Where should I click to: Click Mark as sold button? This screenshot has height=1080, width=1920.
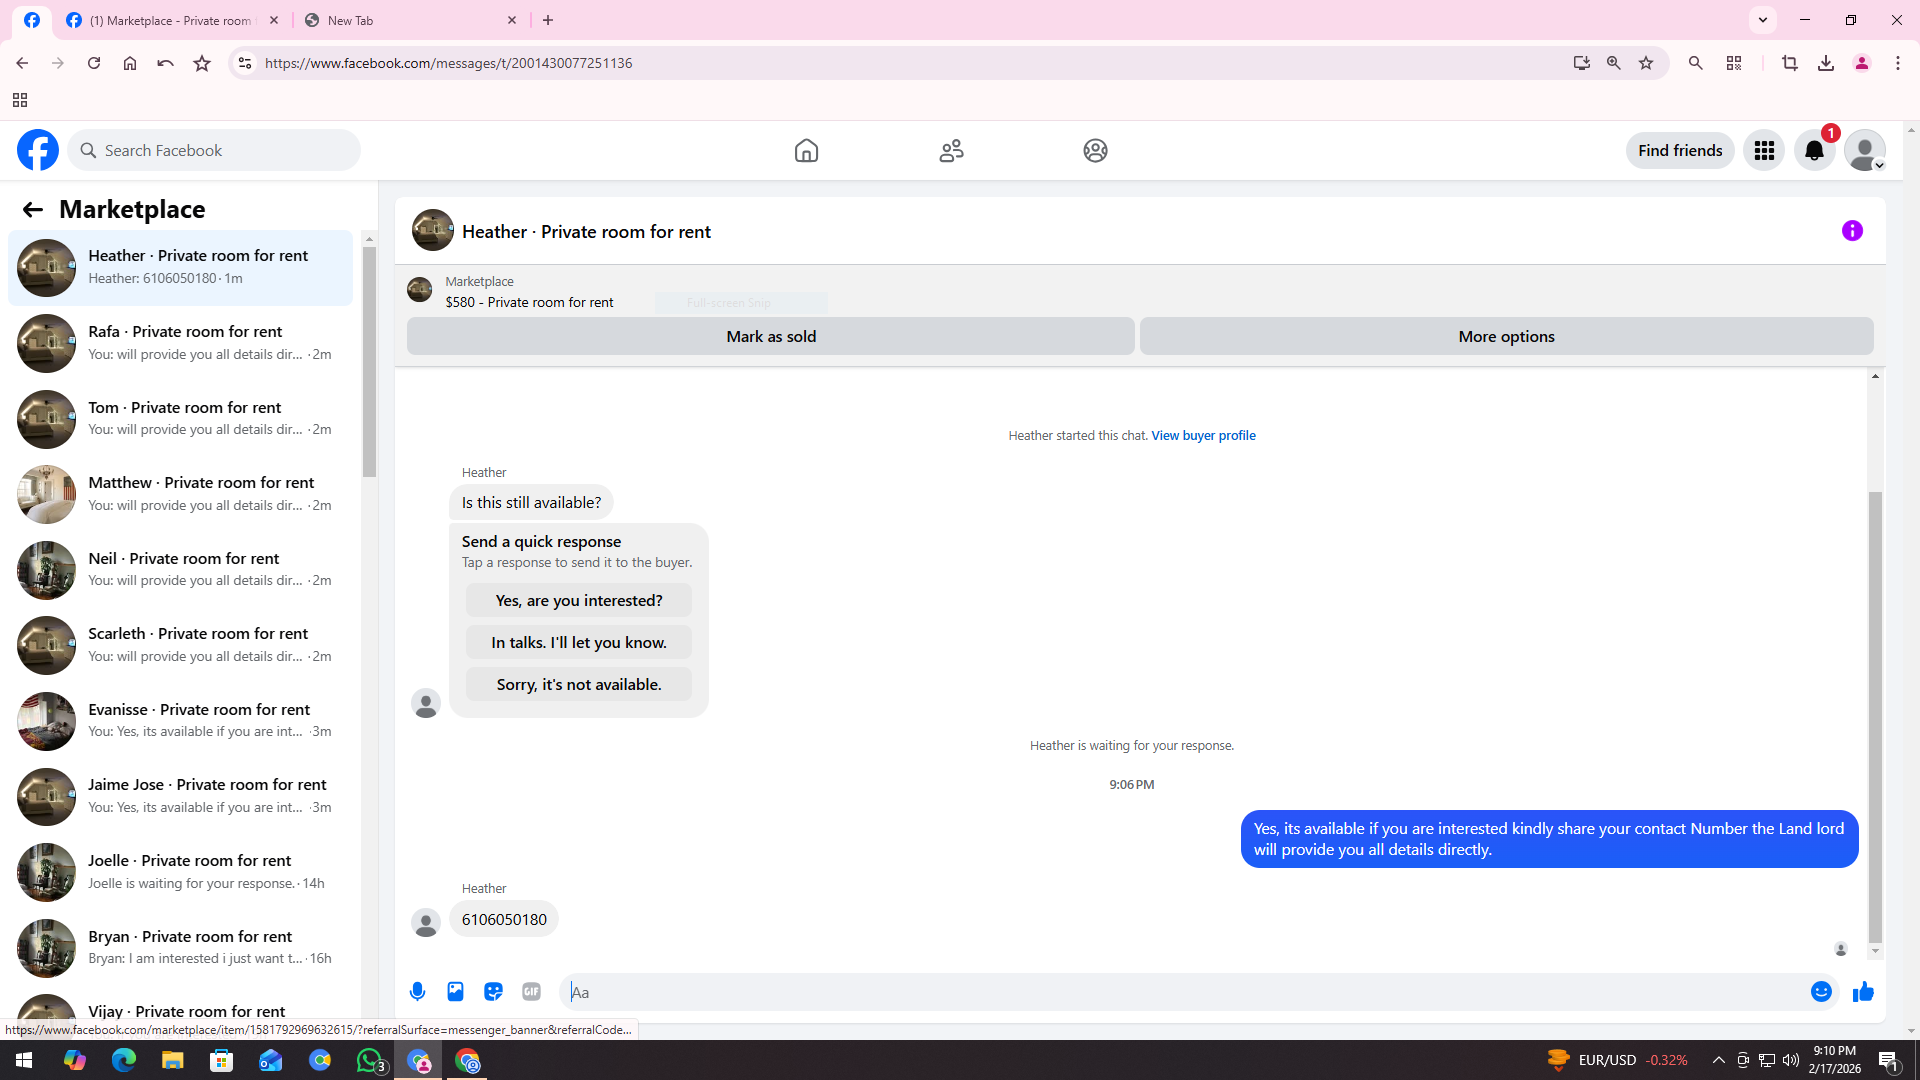click(770, 336)
